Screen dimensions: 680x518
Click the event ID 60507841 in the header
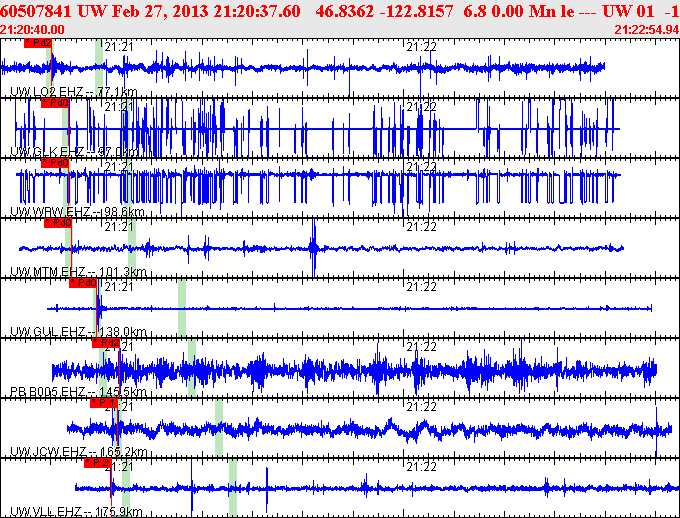36,11
